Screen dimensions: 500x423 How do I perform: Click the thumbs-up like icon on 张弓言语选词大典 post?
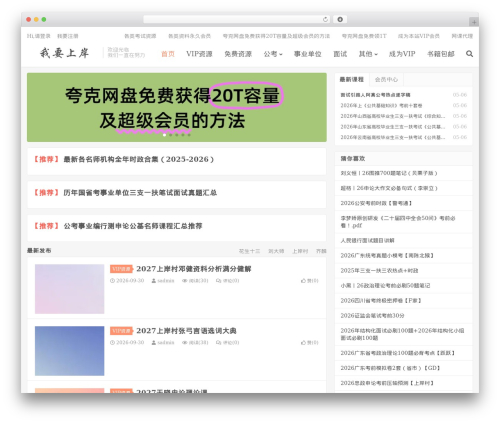click(303, 343)
